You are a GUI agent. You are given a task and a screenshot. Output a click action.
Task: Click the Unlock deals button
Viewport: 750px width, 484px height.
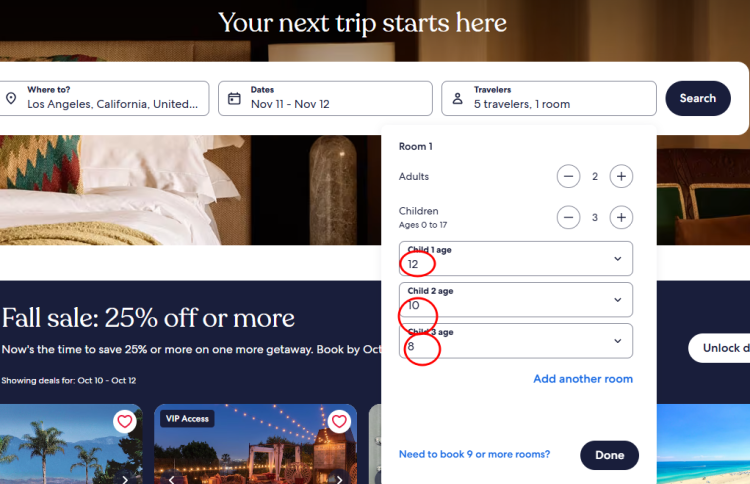click(x=720, y=348)
